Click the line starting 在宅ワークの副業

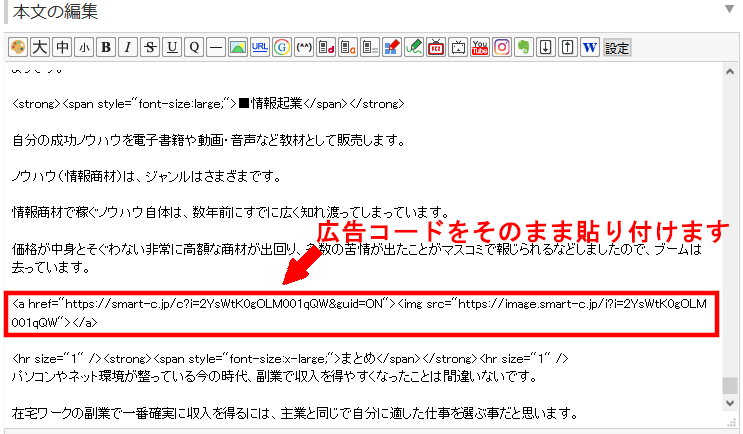coord(295,414)
